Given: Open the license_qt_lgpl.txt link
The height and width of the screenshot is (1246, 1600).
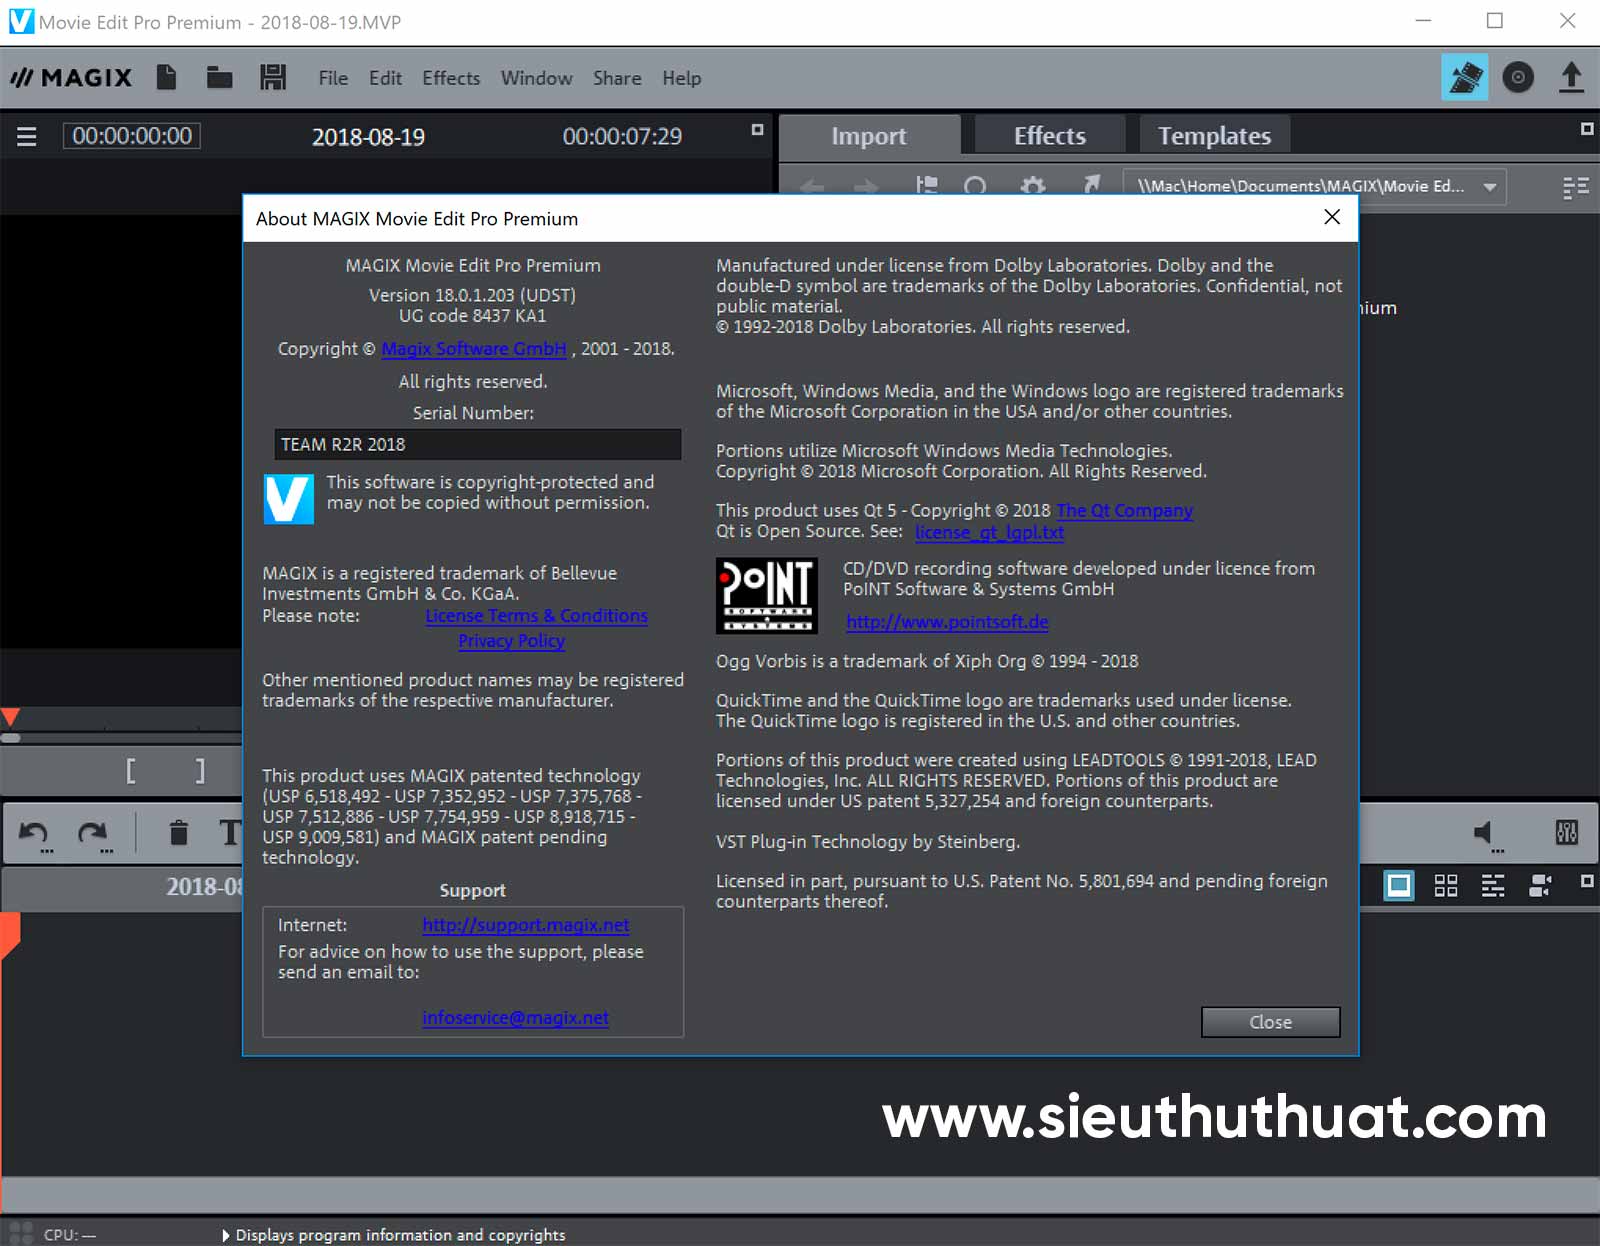Looking at the screenshot, I should (x=989, y=532).
